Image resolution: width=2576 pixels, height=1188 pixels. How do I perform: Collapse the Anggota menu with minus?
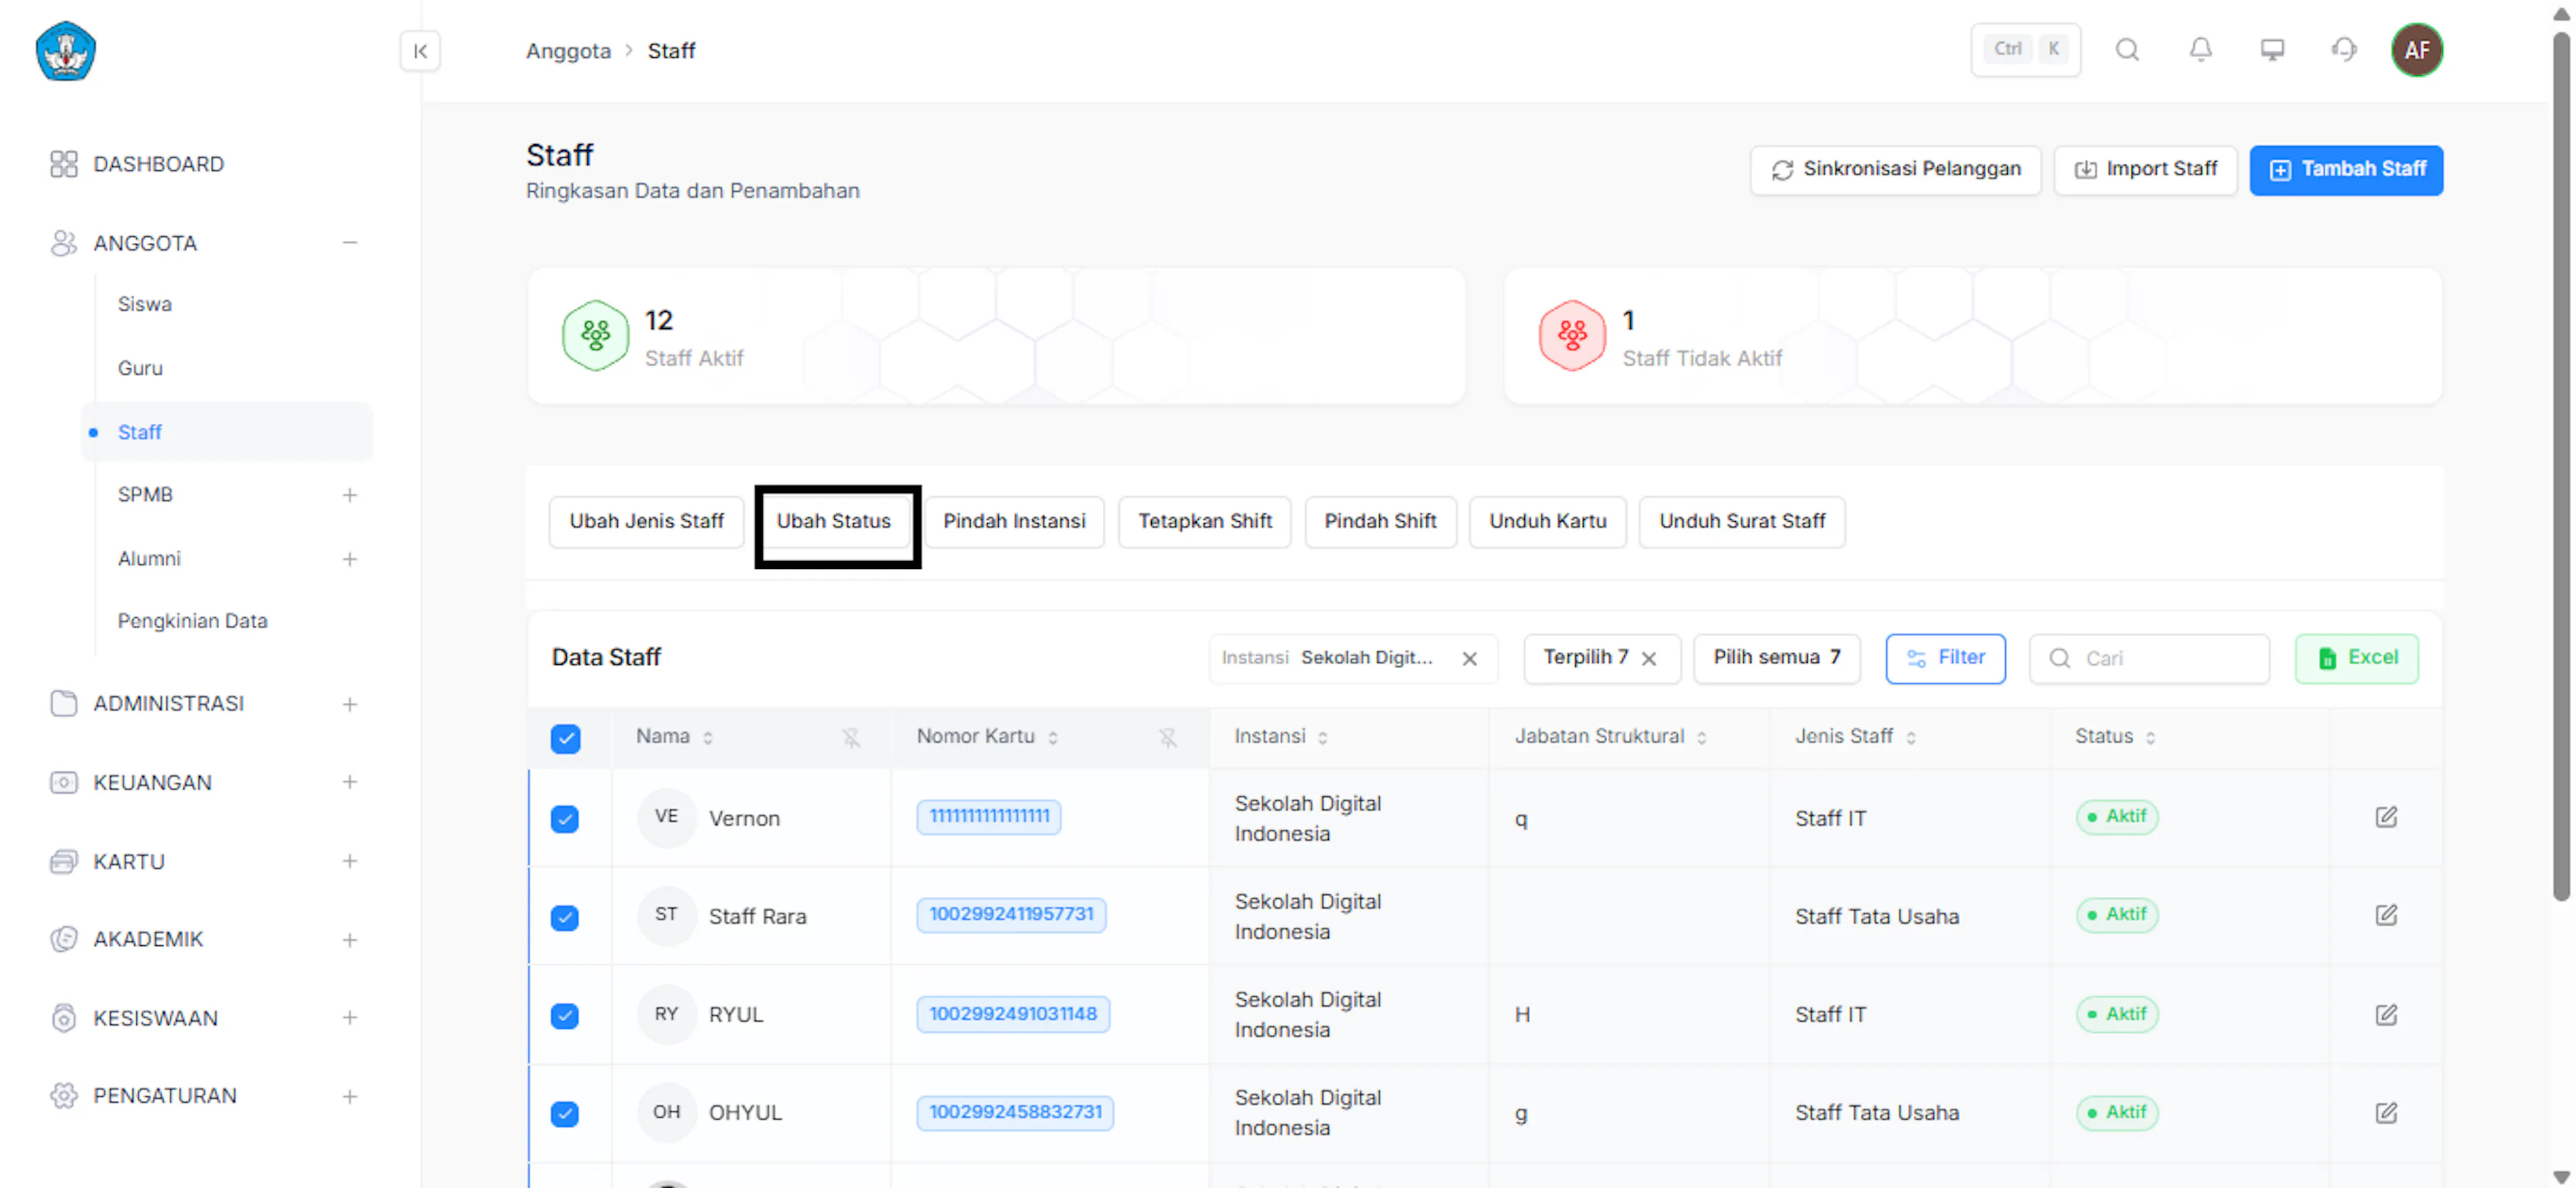coord(349,243)
